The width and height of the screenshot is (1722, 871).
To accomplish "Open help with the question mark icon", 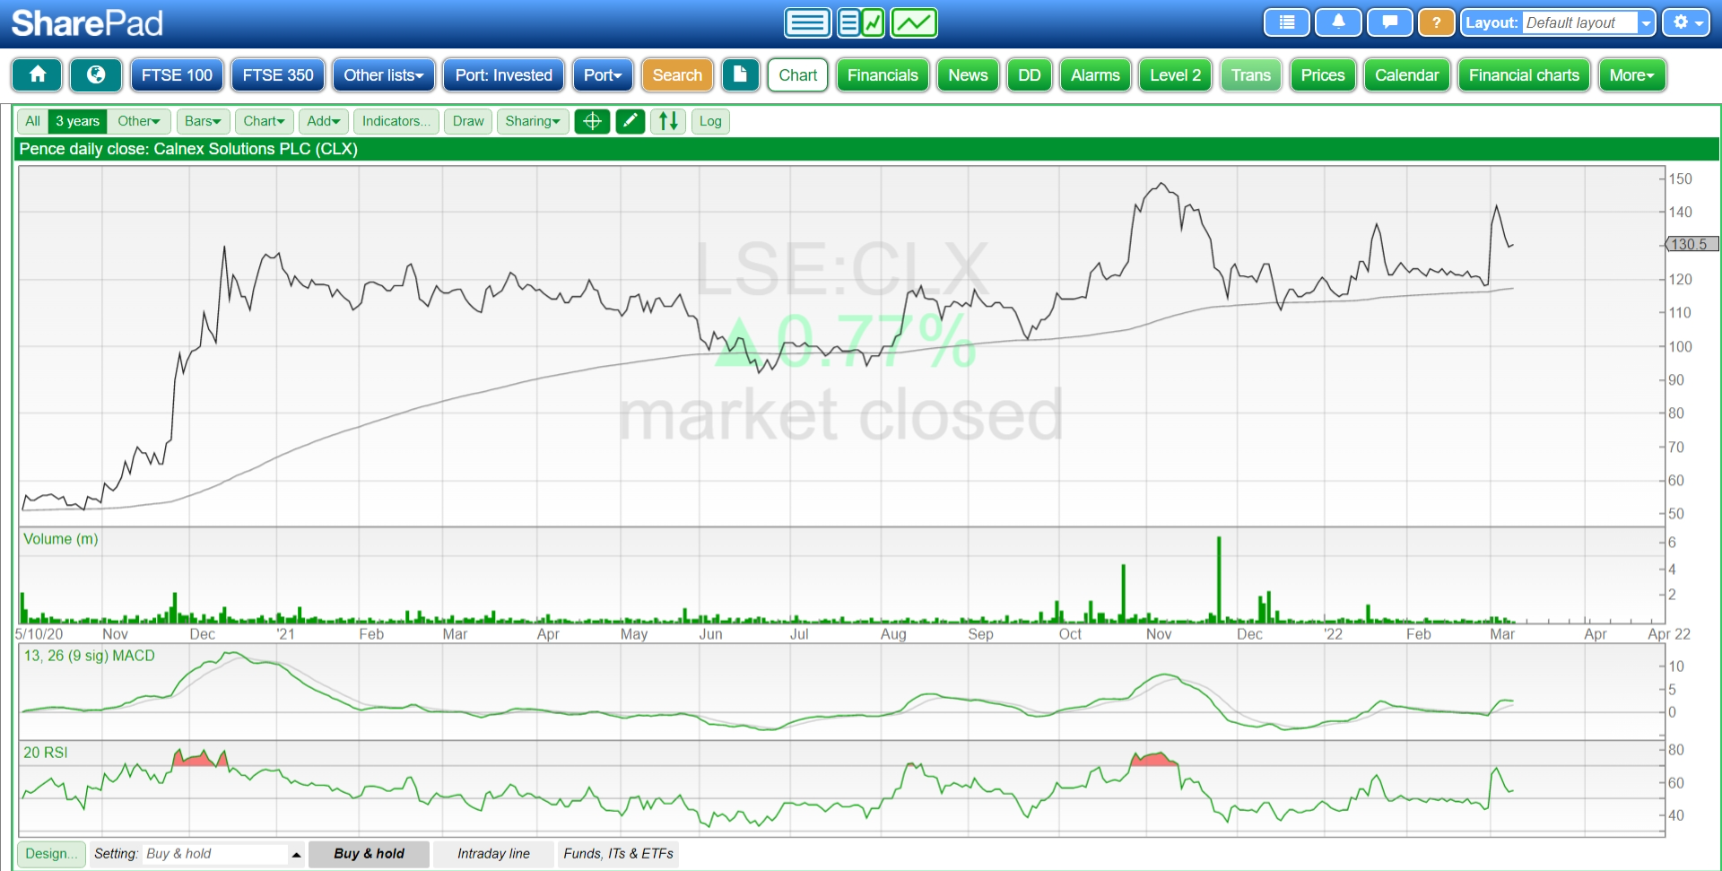I will tap(1436, 22).
